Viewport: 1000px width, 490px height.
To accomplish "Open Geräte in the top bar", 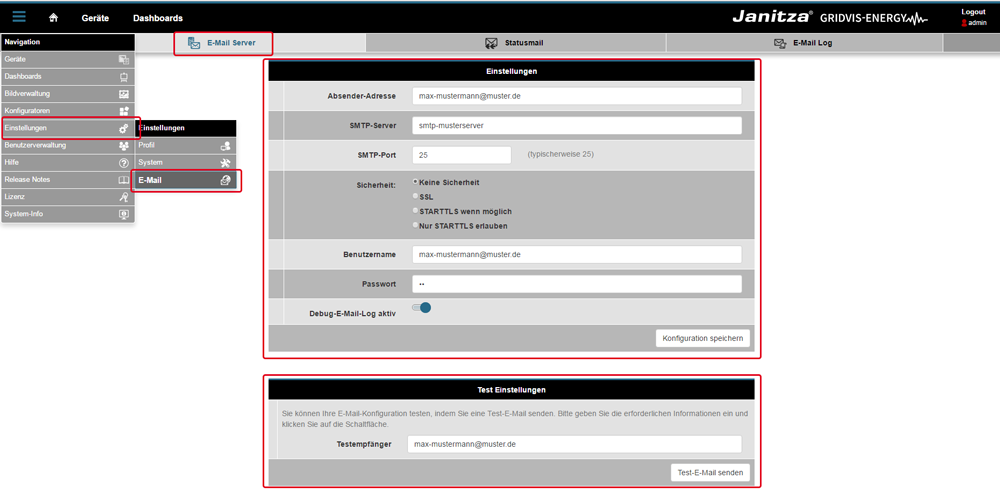I will coord(95,18).
